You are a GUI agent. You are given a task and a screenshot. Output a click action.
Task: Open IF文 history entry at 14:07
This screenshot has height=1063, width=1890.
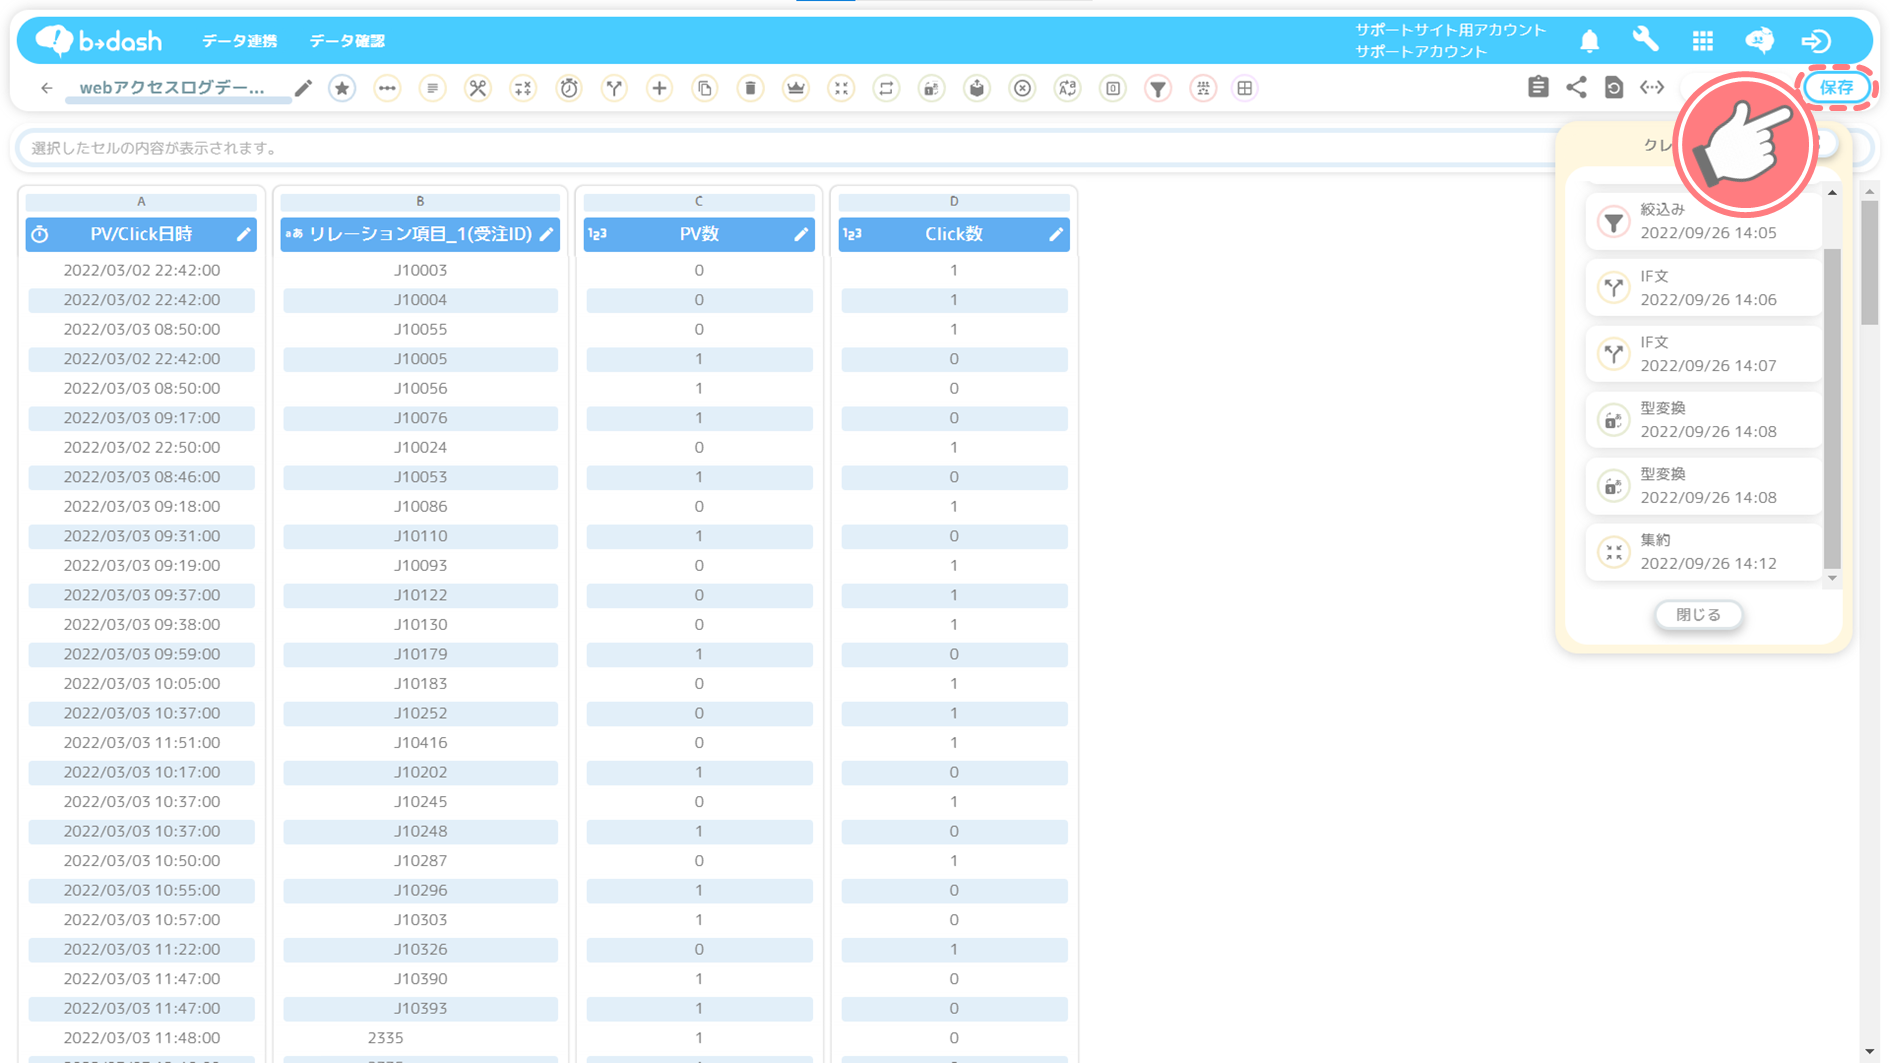pyautogui.click(x=1703, y=354)
